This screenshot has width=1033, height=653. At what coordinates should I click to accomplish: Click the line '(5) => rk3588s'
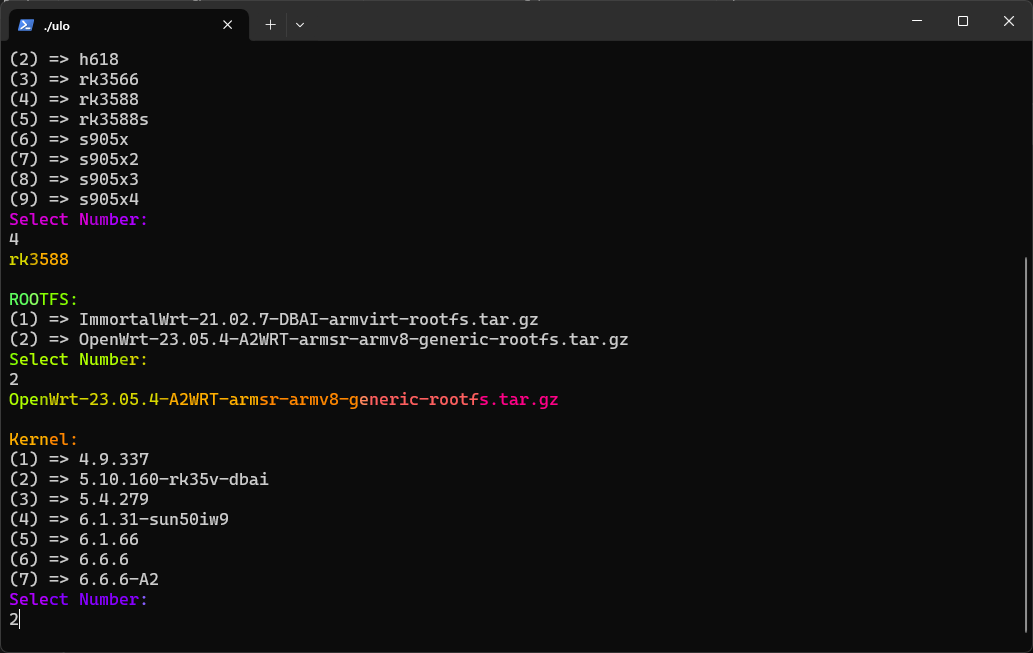point(79,119)
